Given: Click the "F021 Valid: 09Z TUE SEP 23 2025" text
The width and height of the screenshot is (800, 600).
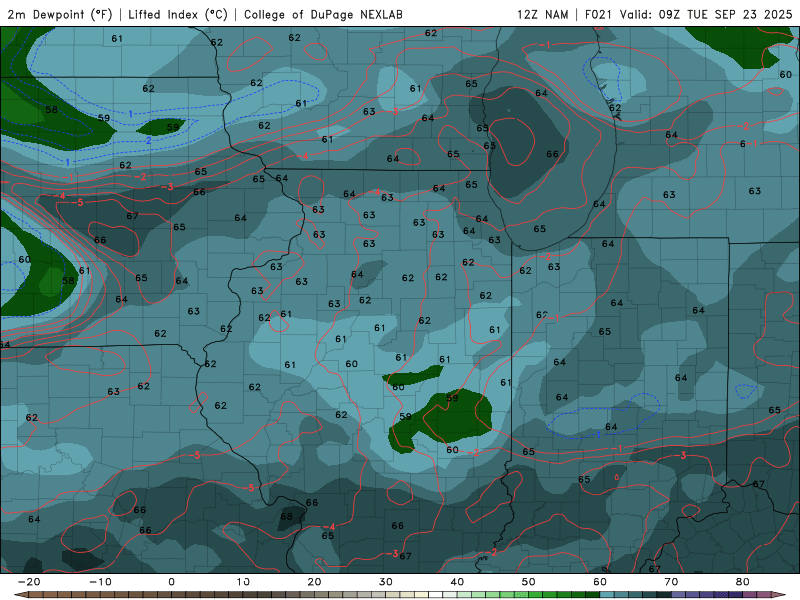Looking at the screenshot, I should [x=688, y=14].
